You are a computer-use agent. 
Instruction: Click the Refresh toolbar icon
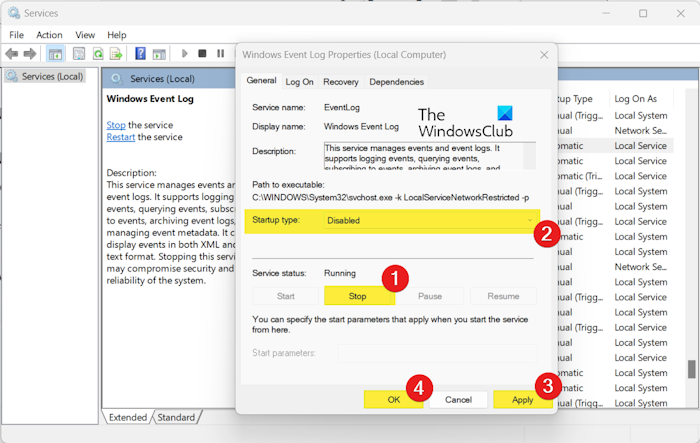pyautogui.click(x=98, y=54)
